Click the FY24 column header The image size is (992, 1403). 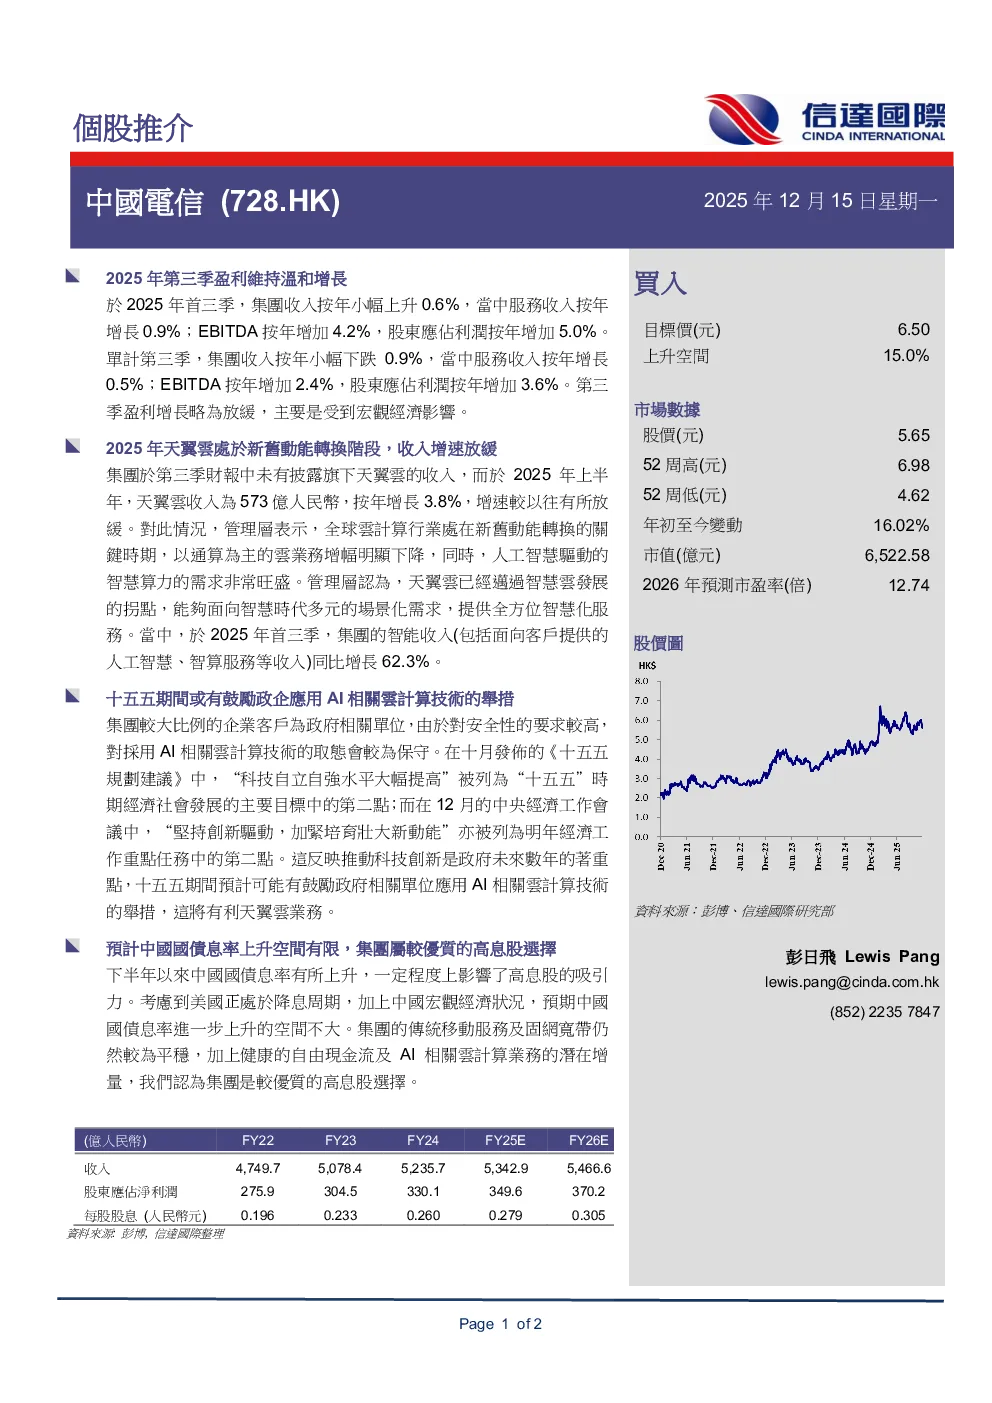click(423, 1140)
